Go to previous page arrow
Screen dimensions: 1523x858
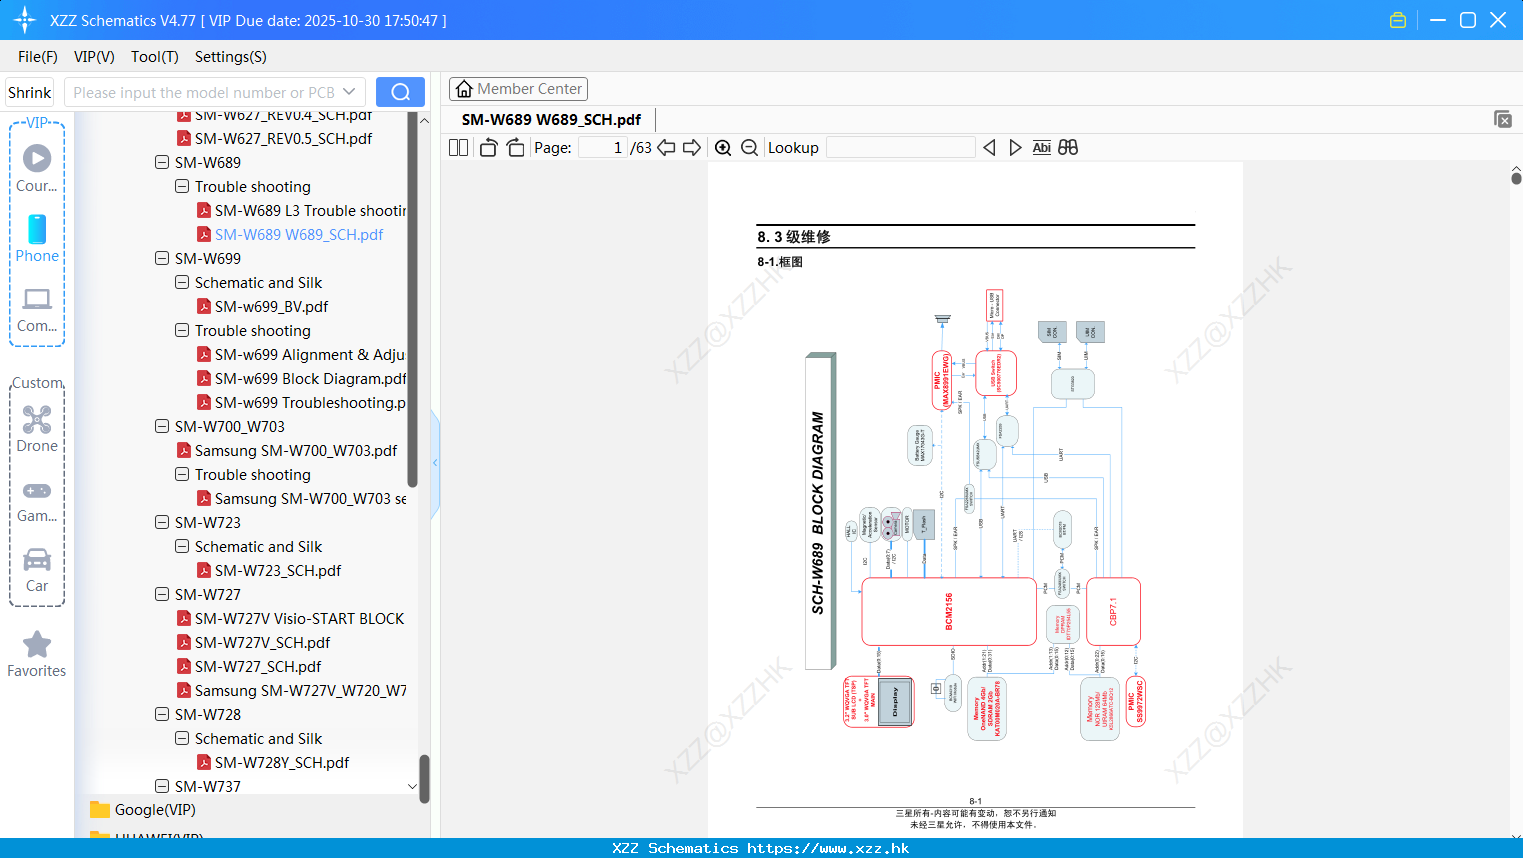click(666, 148)
